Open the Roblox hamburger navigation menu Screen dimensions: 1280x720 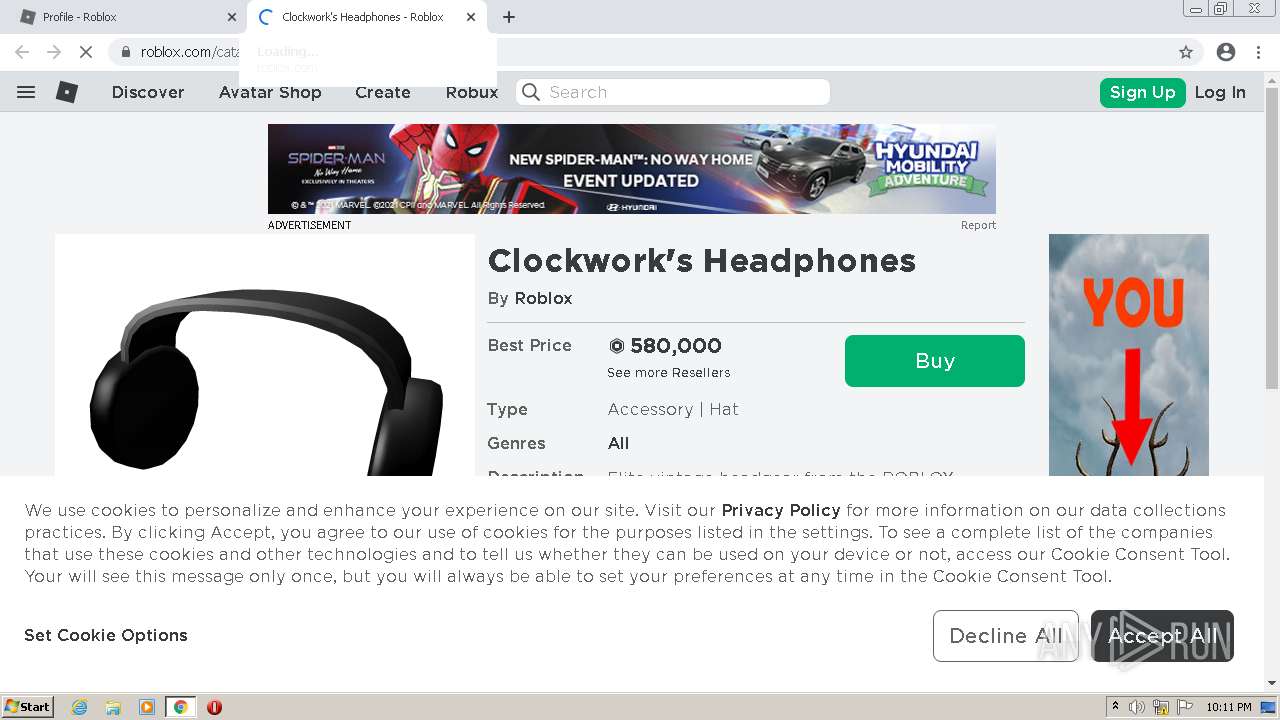pos(26,92)
